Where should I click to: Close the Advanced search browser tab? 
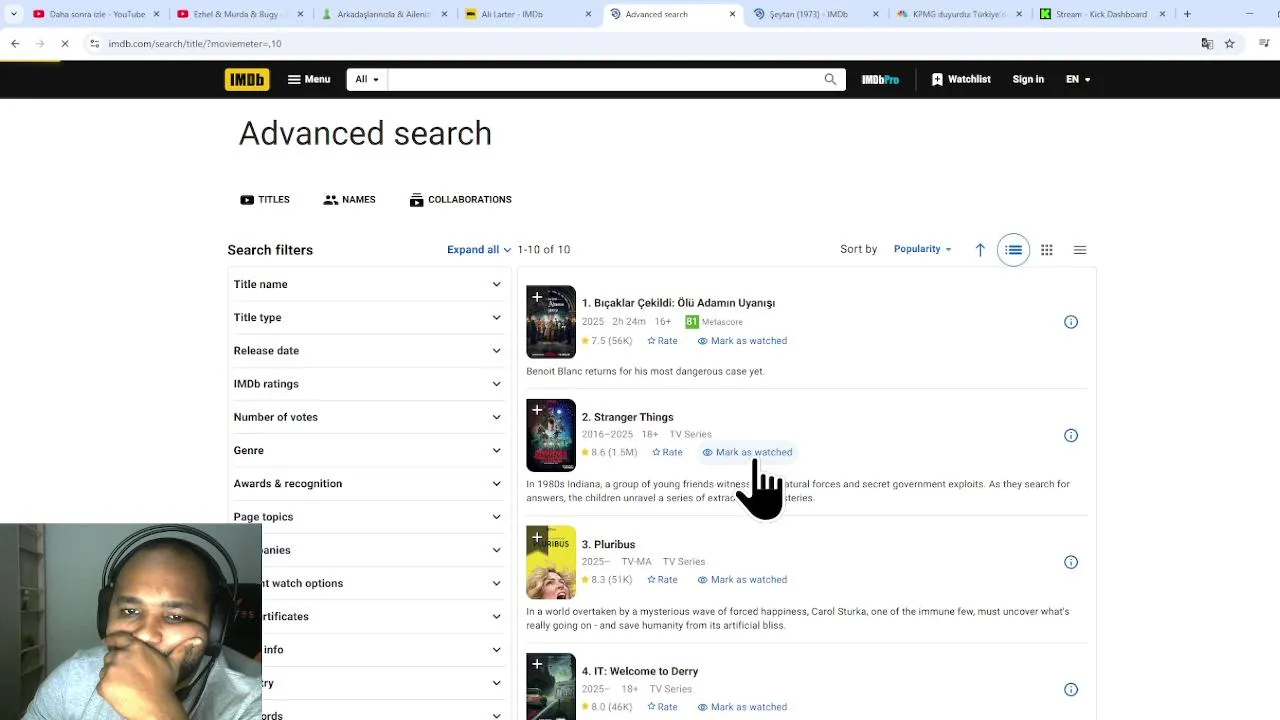pyautogui.click(x=732, y=14)
